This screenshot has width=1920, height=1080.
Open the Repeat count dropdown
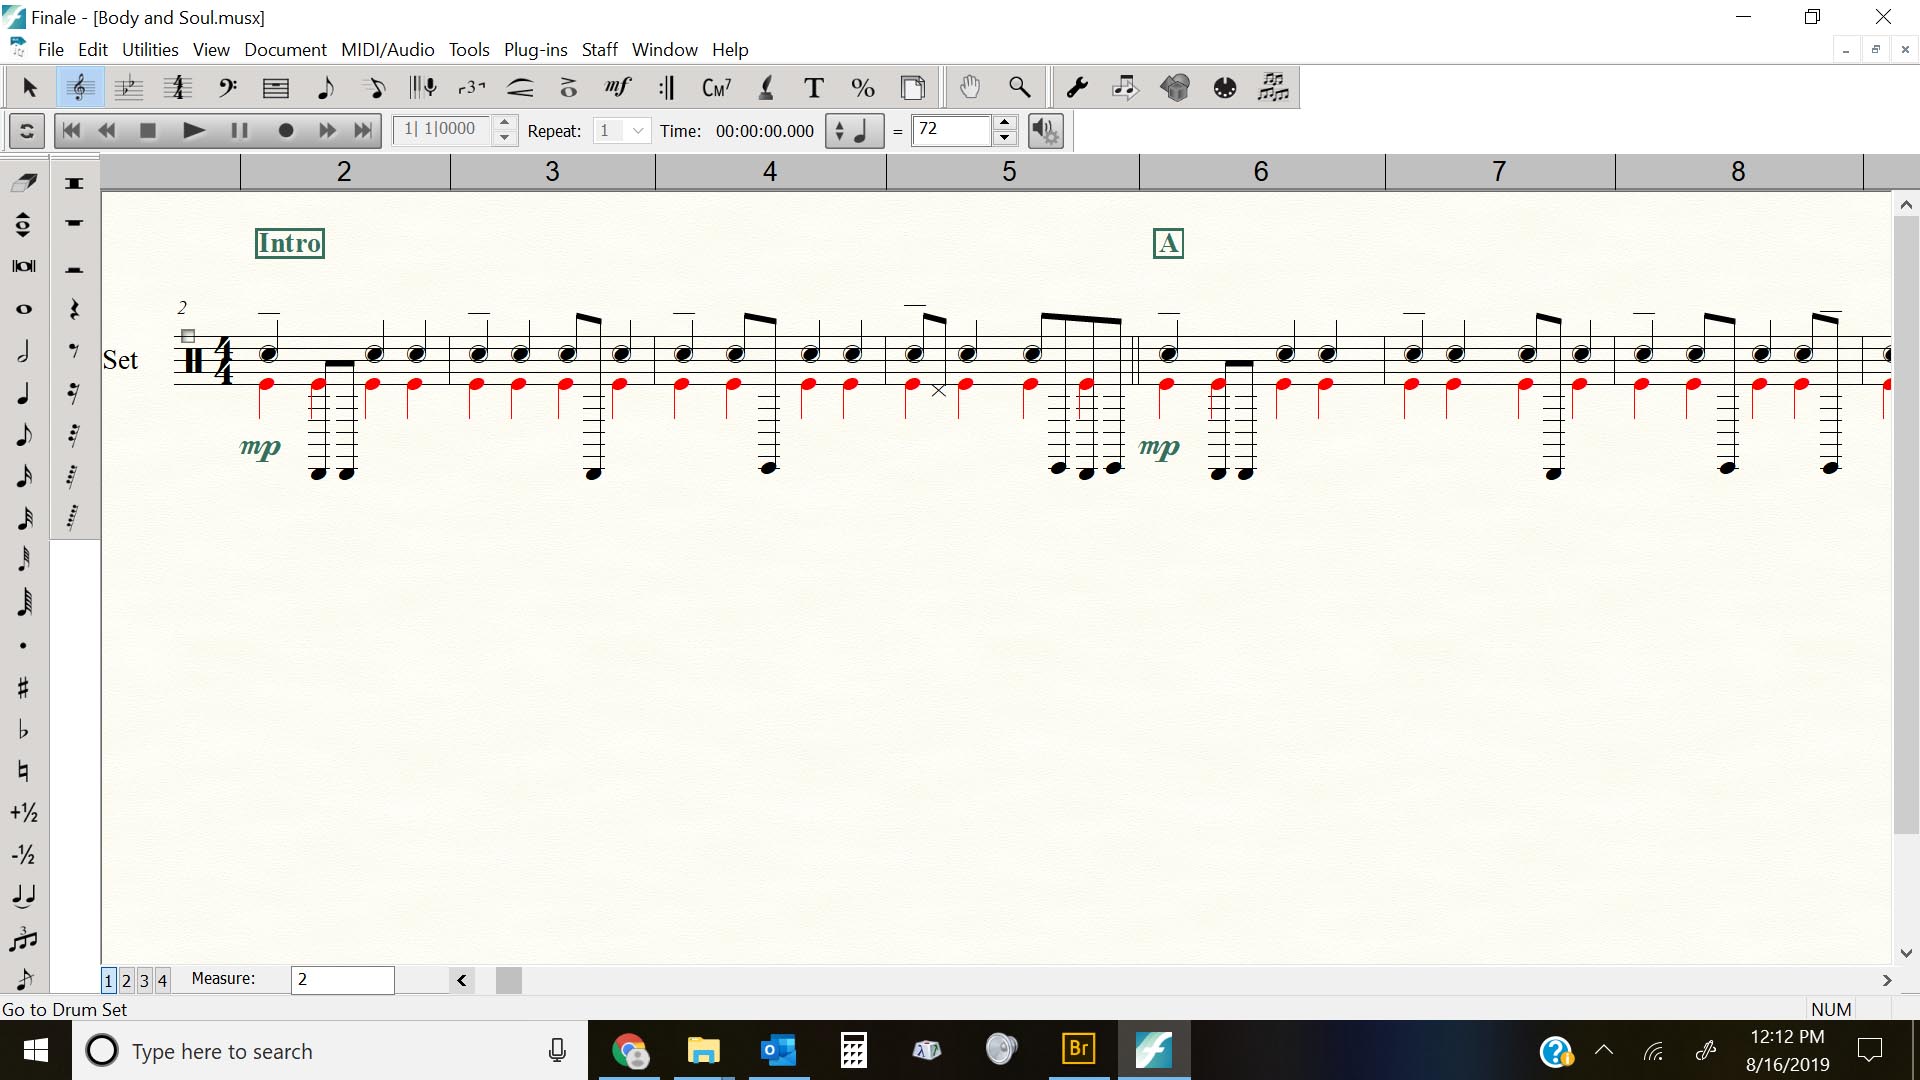(x=638, y=131)
